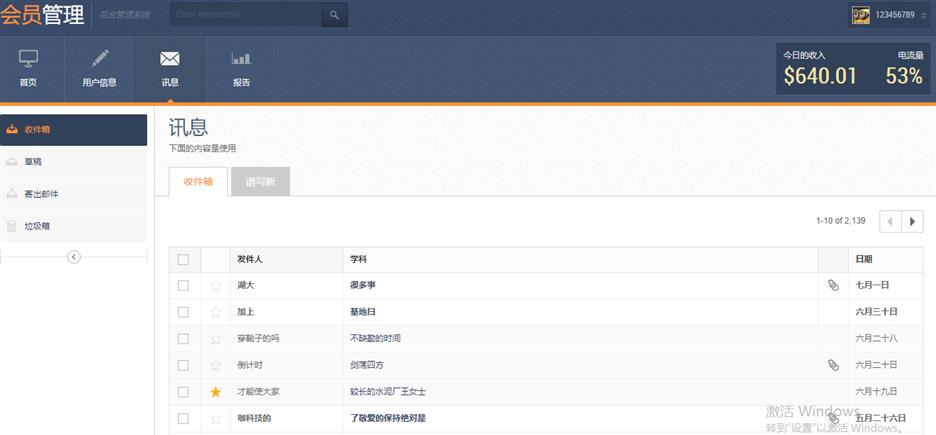Go to the previous page of messages
This screenshot has height=435, width=936.
coord(890,221)
